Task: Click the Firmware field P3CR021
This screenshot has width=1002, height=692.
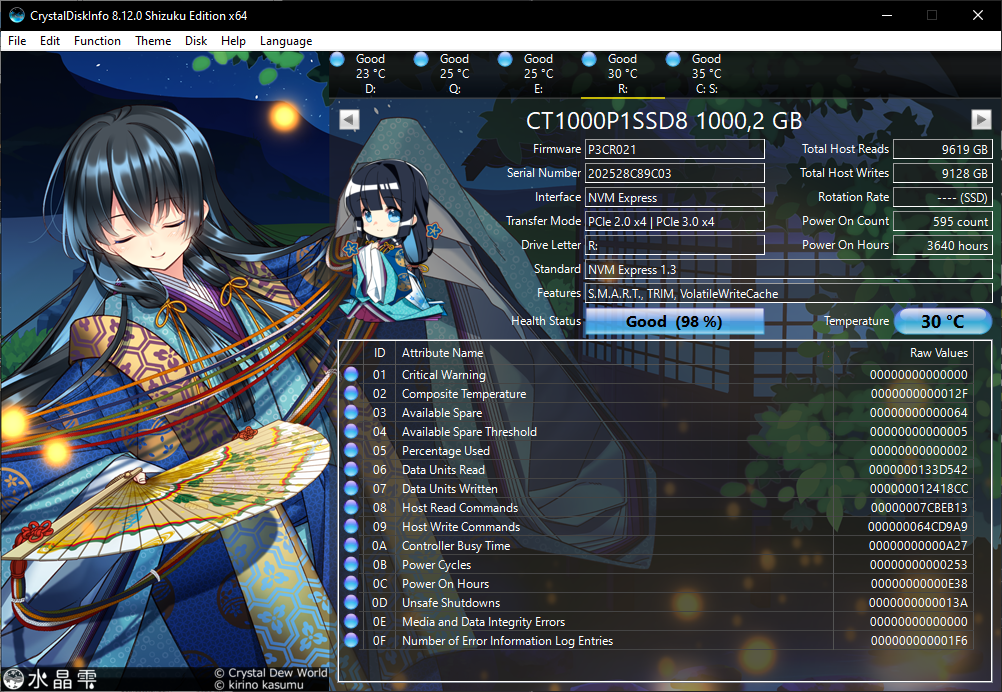Action: point(674,150)
